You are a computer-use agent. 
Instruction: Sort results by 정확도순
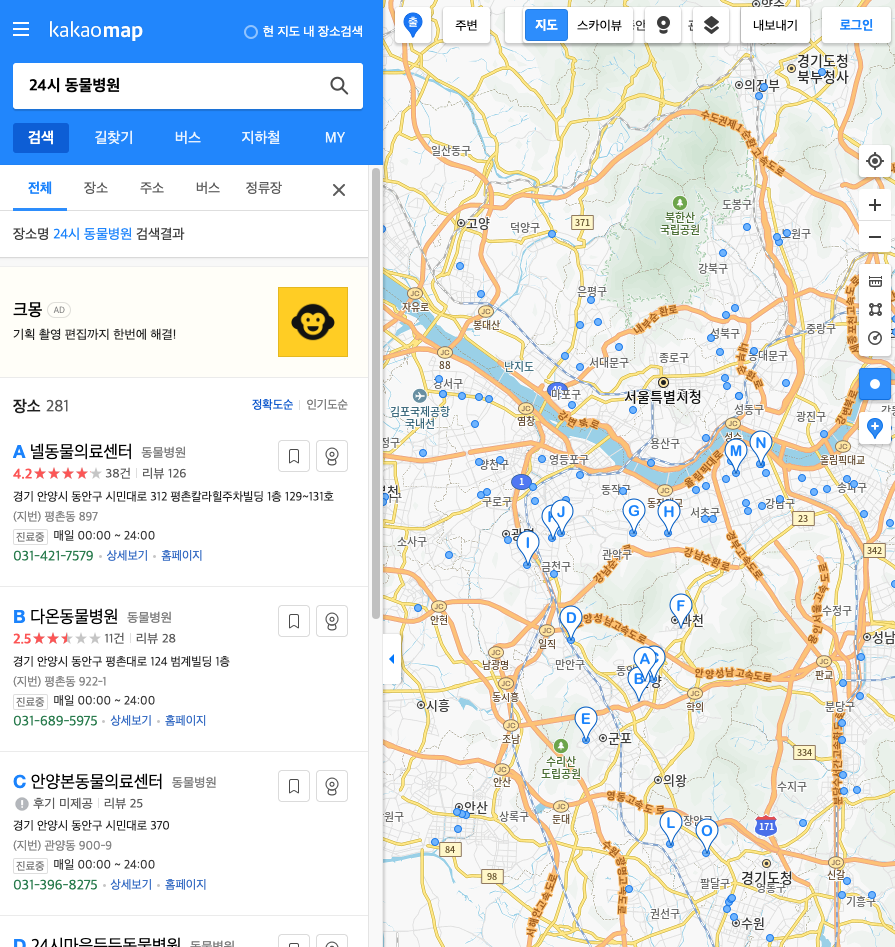pyautogui.click(x=272, y=405)
